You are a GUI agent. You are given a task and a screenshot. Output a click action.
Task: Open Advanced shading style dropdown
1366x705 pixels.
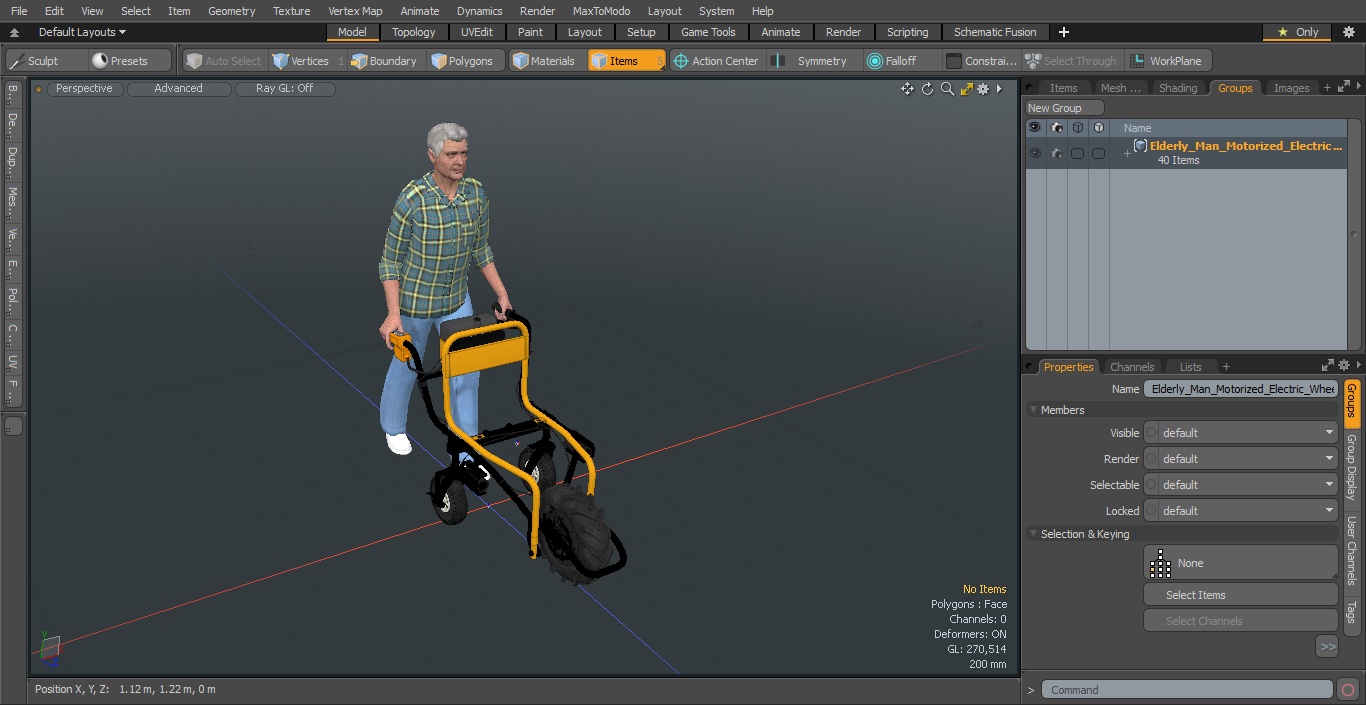[x=178, y=89]
